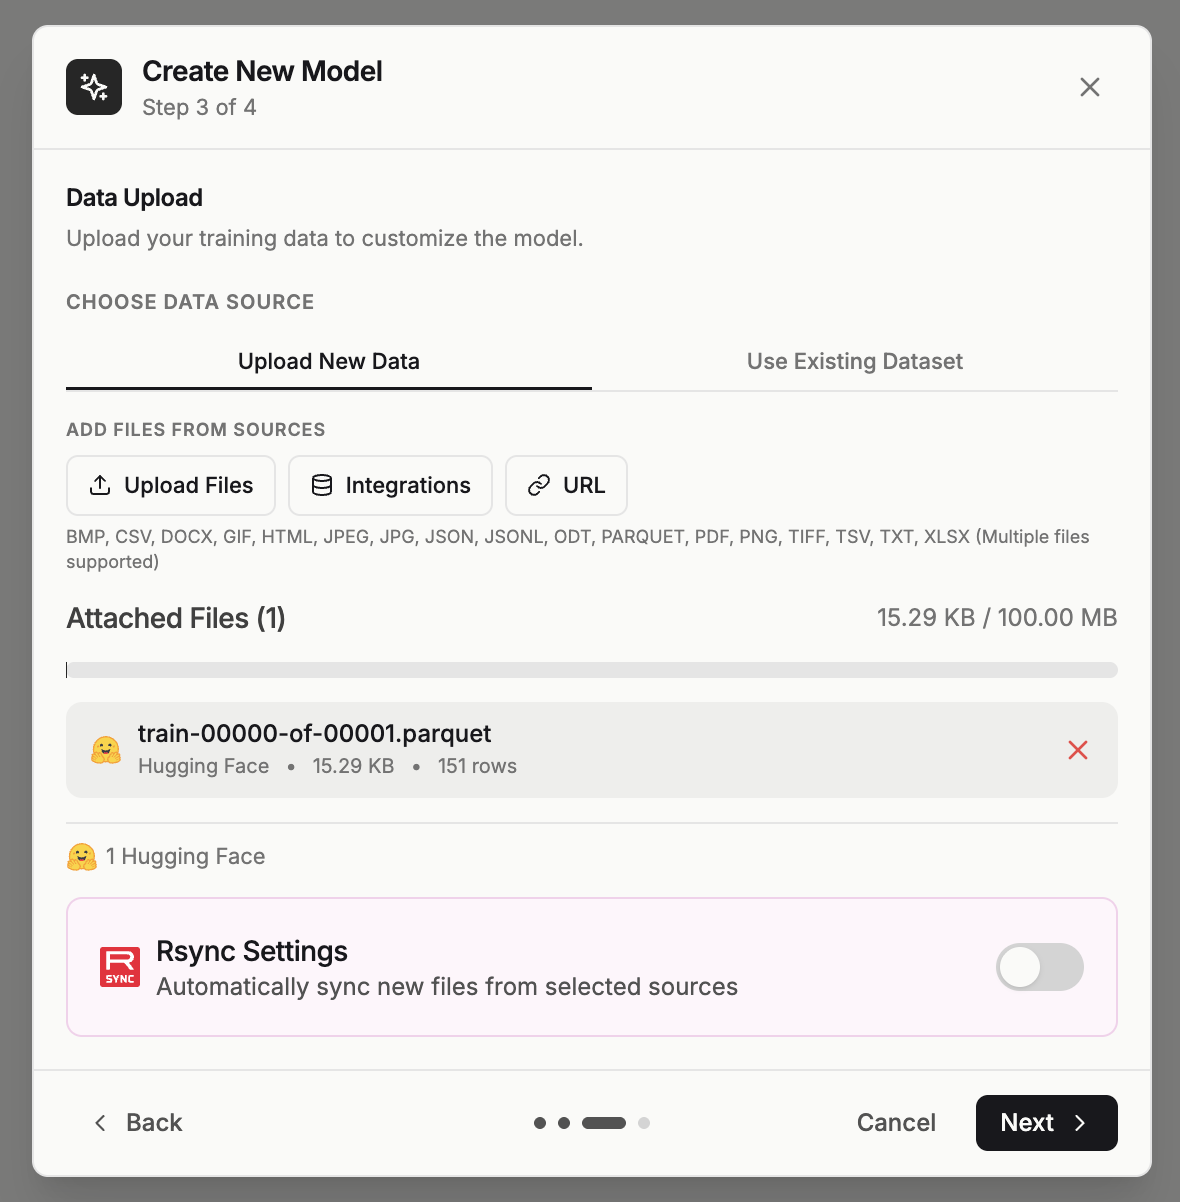This screenshot has height=1202, width=1180.
Task: Click the Rsync Settings title text
Action: click(252, 951)
